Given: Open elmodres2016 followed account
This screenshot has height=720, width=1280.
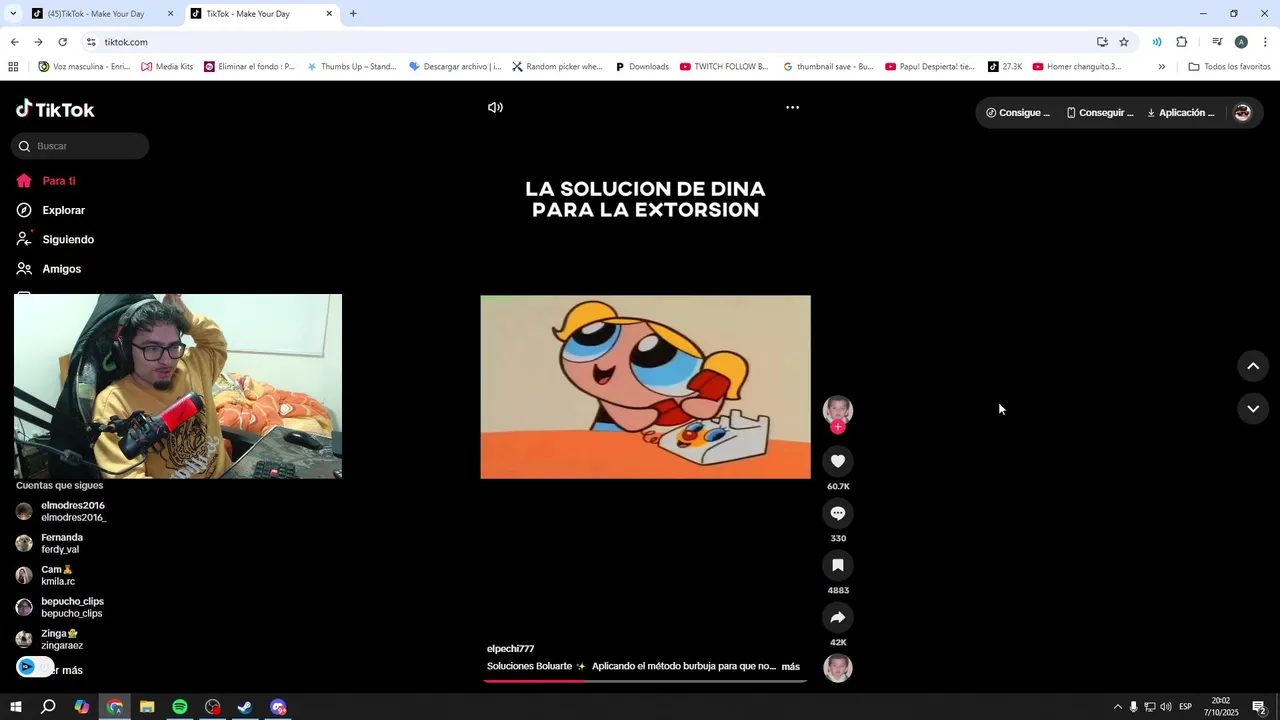Looking at the screenshot, I should pos(62,511).
